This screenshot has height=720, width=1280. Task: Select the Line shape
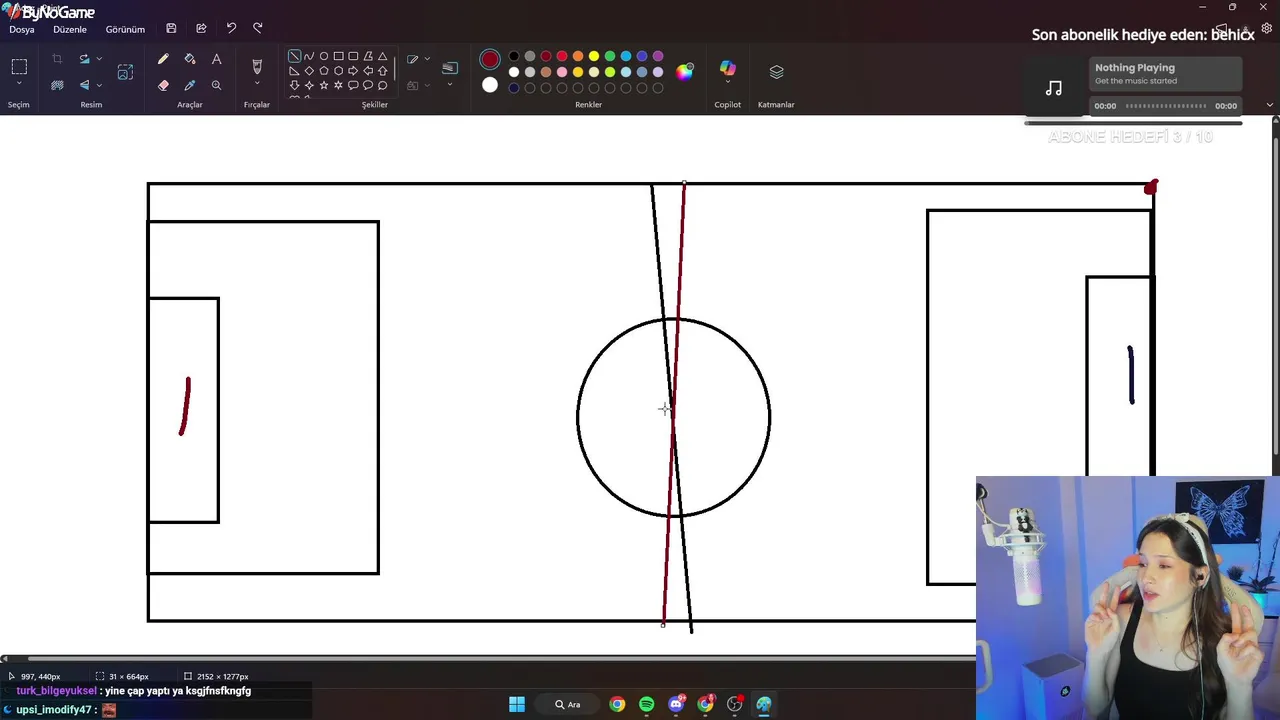point(294,56)
